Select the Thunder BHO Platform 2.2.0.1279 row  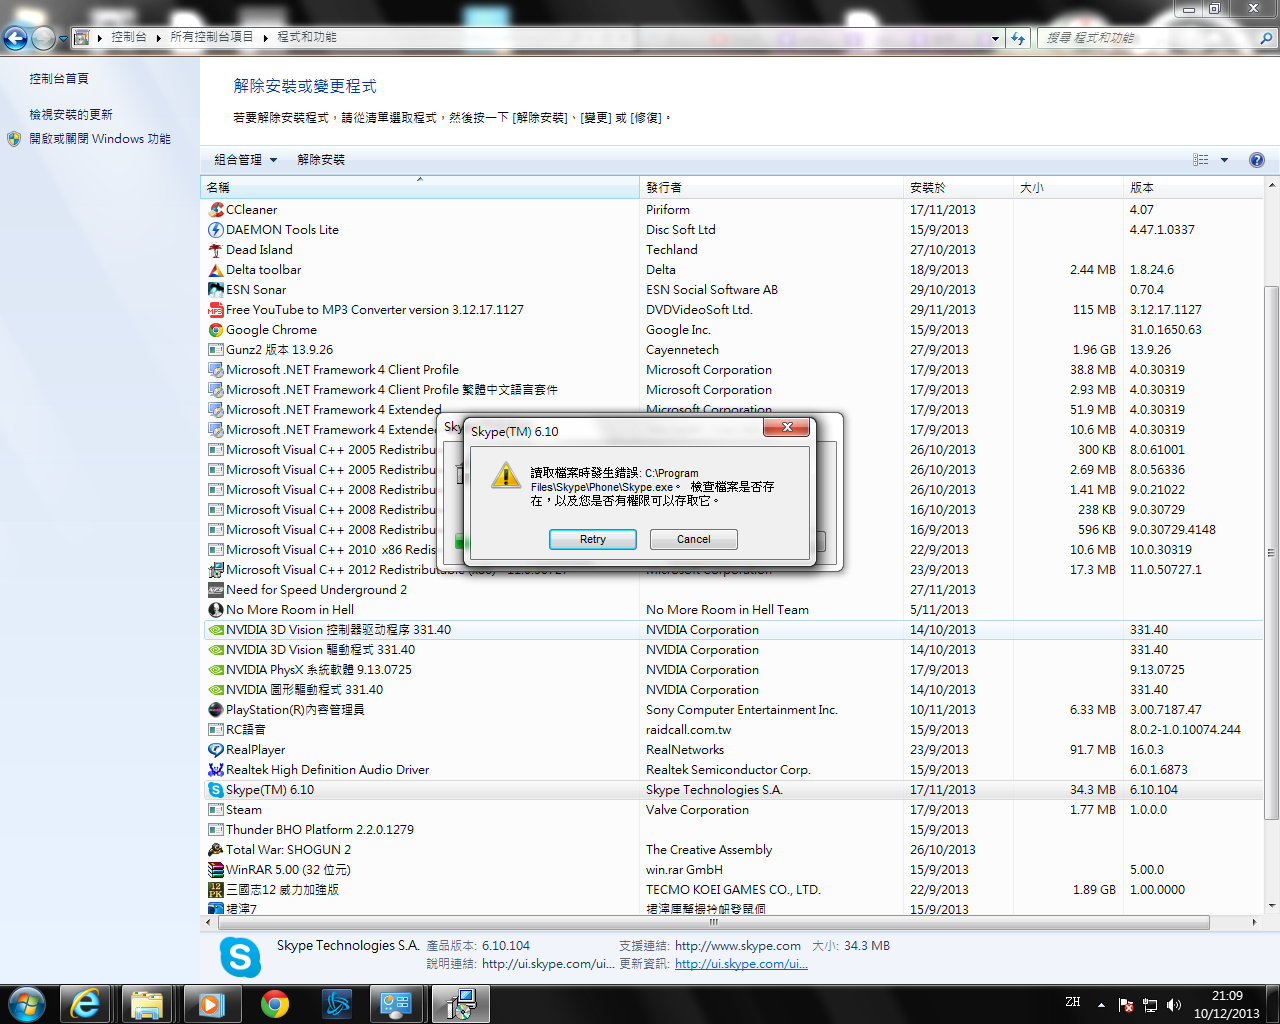[733, 830]
